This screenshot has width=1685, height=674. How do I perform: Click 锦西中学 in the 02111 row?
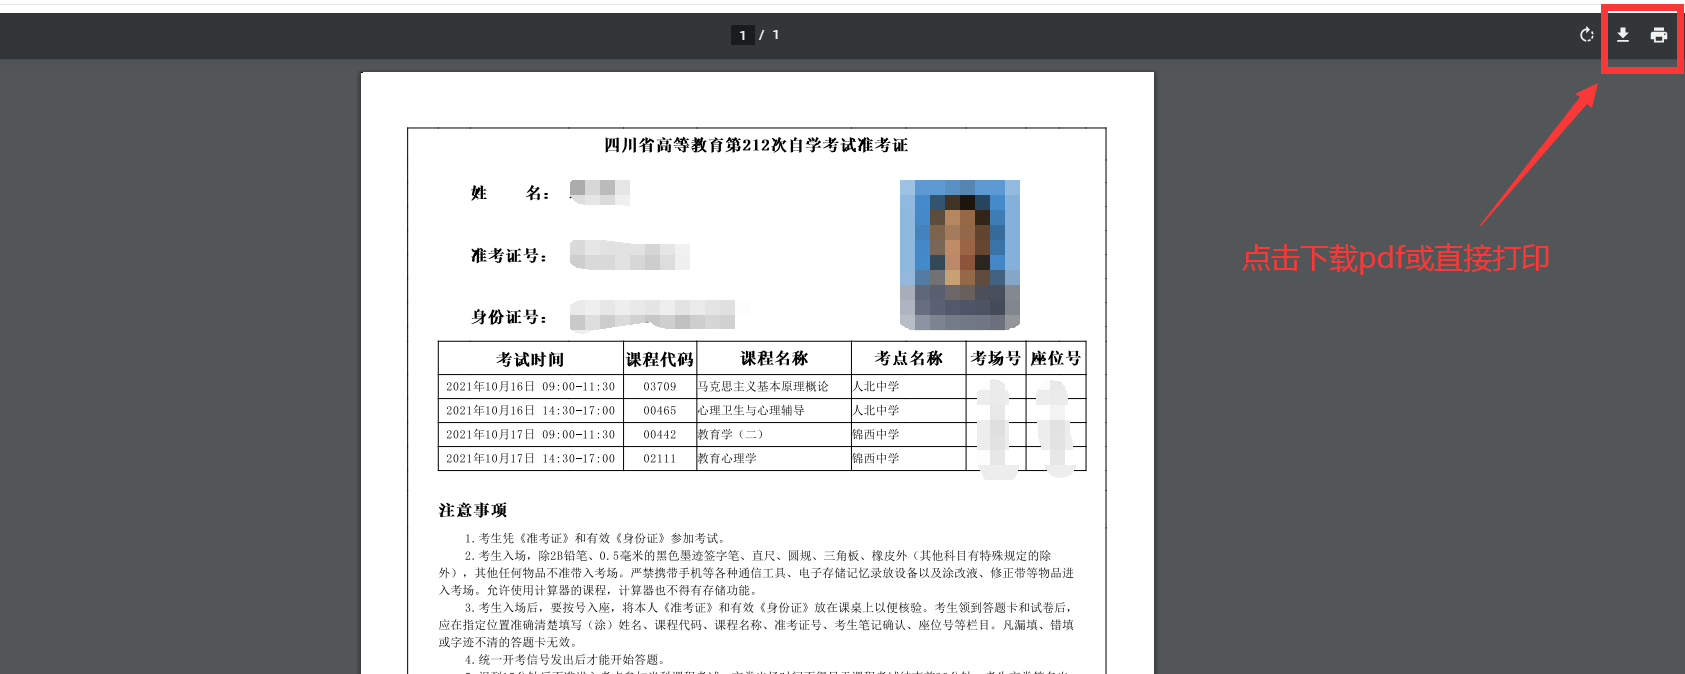point(876,458)
